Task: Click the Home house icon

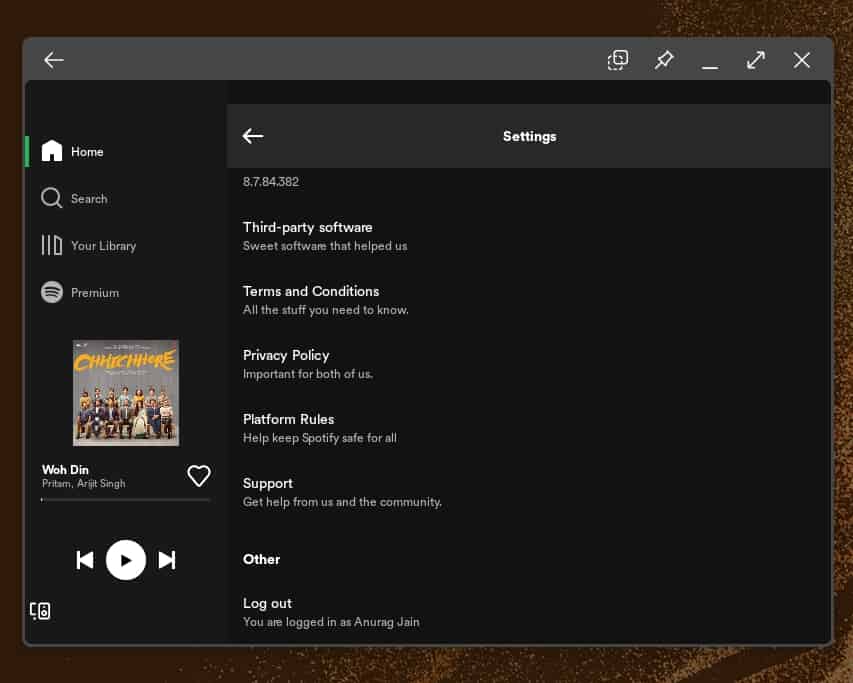Action: point(52,151)
